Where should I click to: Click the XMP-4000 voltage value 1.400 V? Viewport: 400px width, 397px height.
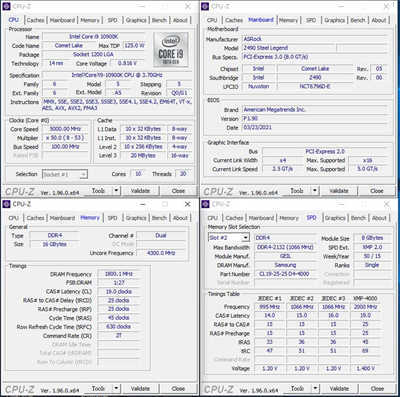(x=366, y=369)
